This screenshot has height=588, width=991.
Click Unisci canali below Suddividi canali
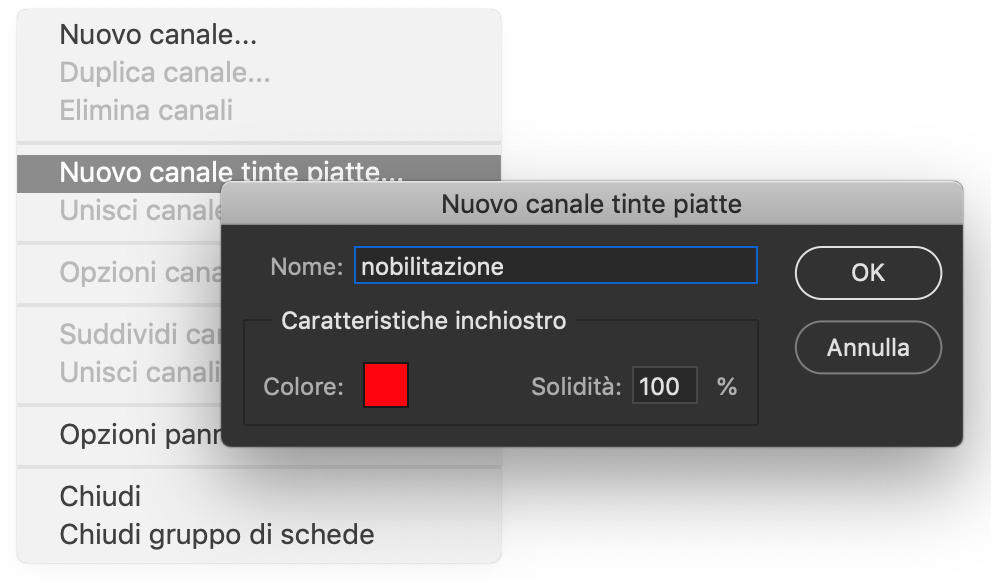[x=140, y=372]
